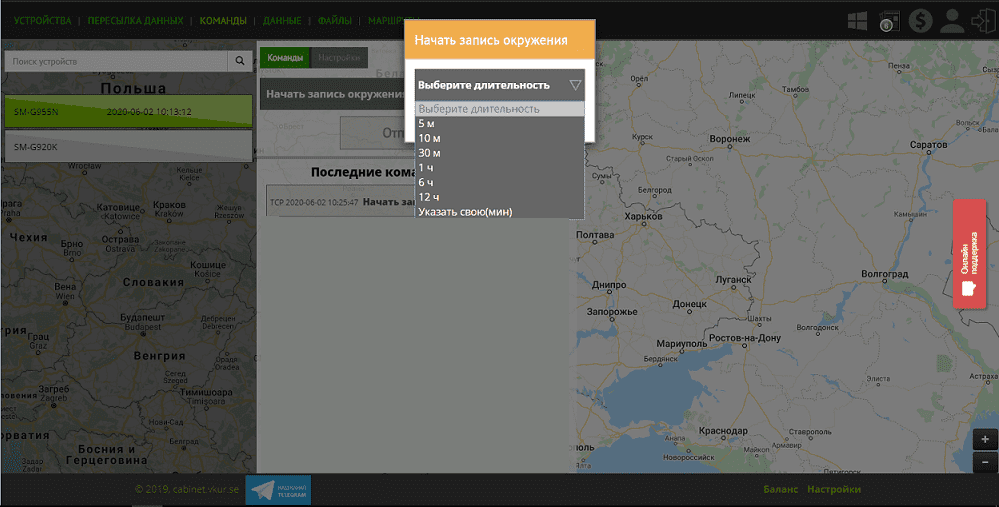
Task: Zoom in the map with plus
Action: [985, 440]
